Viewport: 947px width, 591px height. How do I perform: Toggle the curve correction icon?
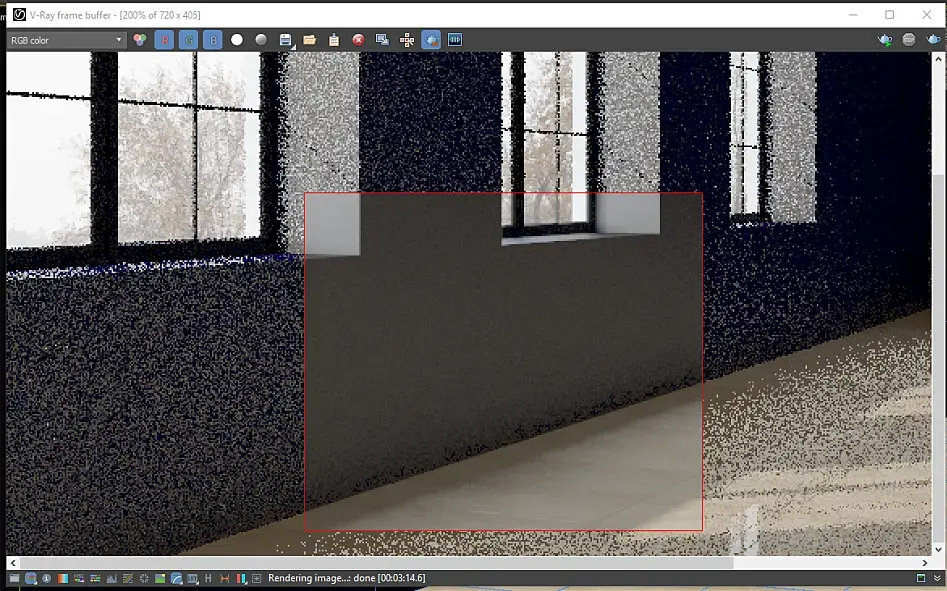click(x=127, y=578)
